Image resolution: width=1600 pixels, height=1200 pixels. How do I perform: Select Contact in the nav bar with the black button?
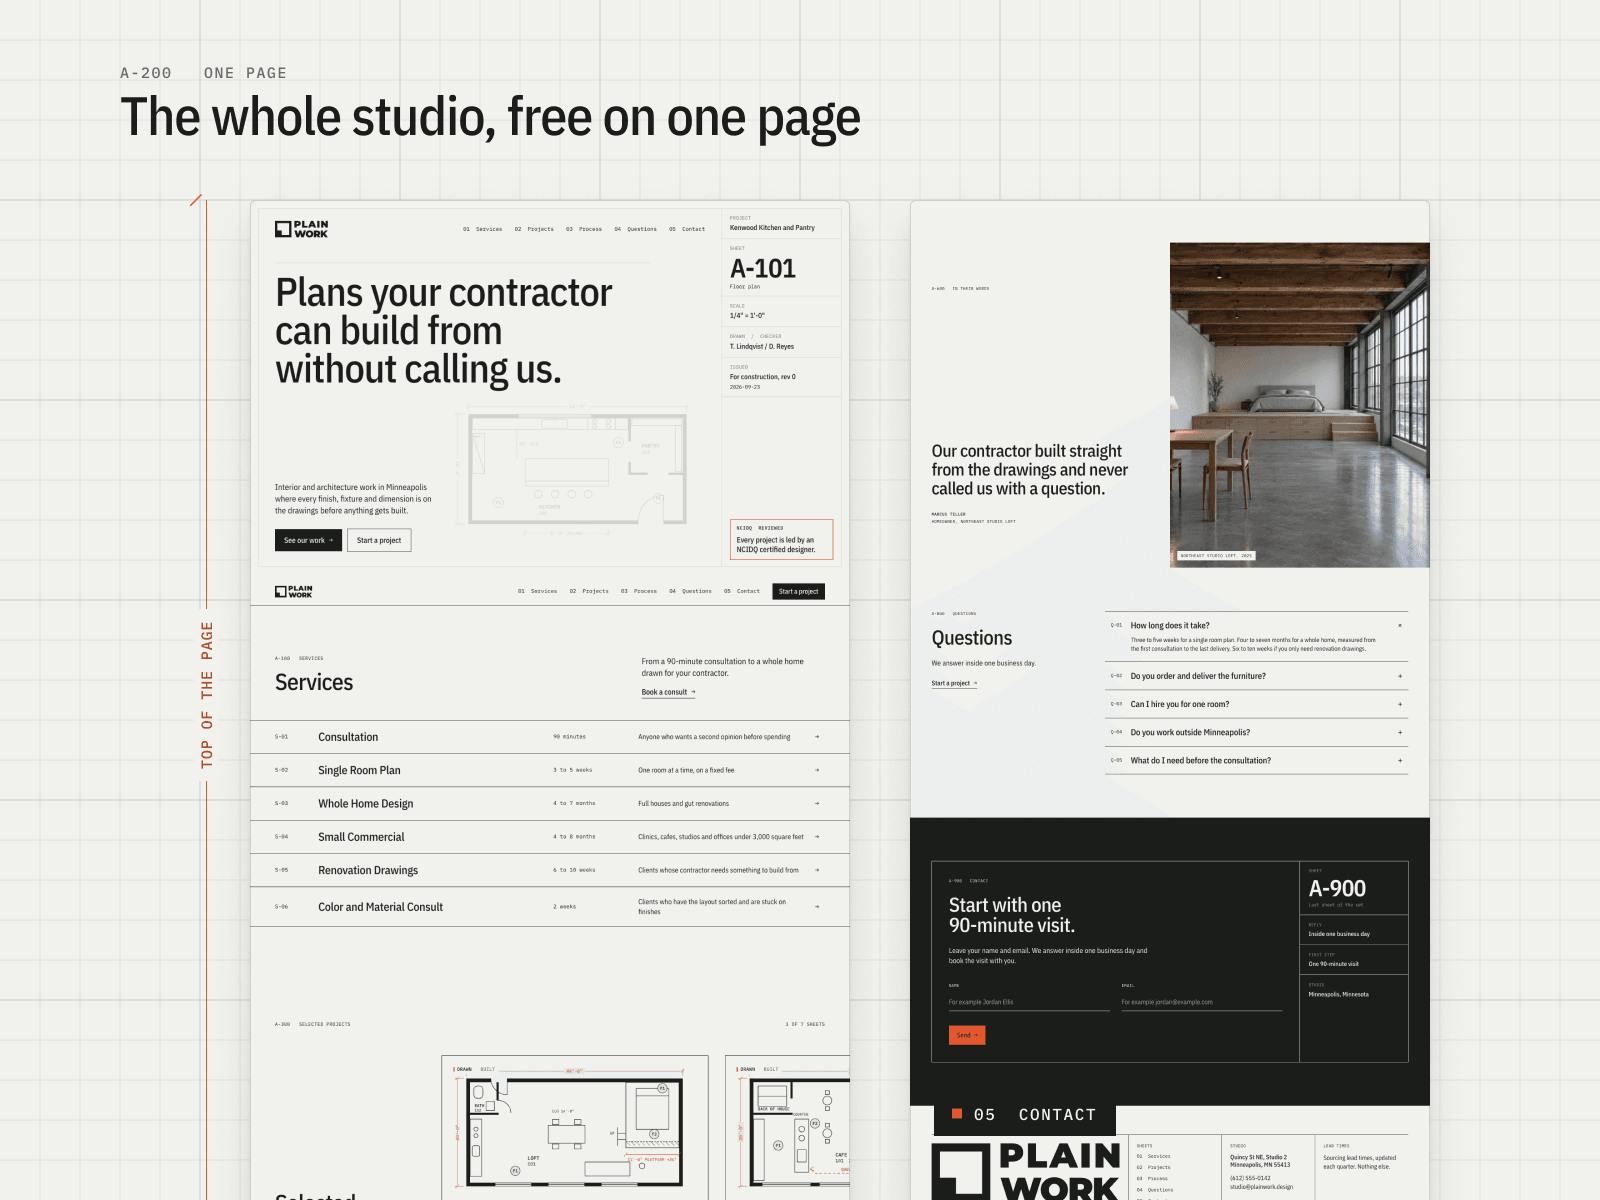coord(742,591)
